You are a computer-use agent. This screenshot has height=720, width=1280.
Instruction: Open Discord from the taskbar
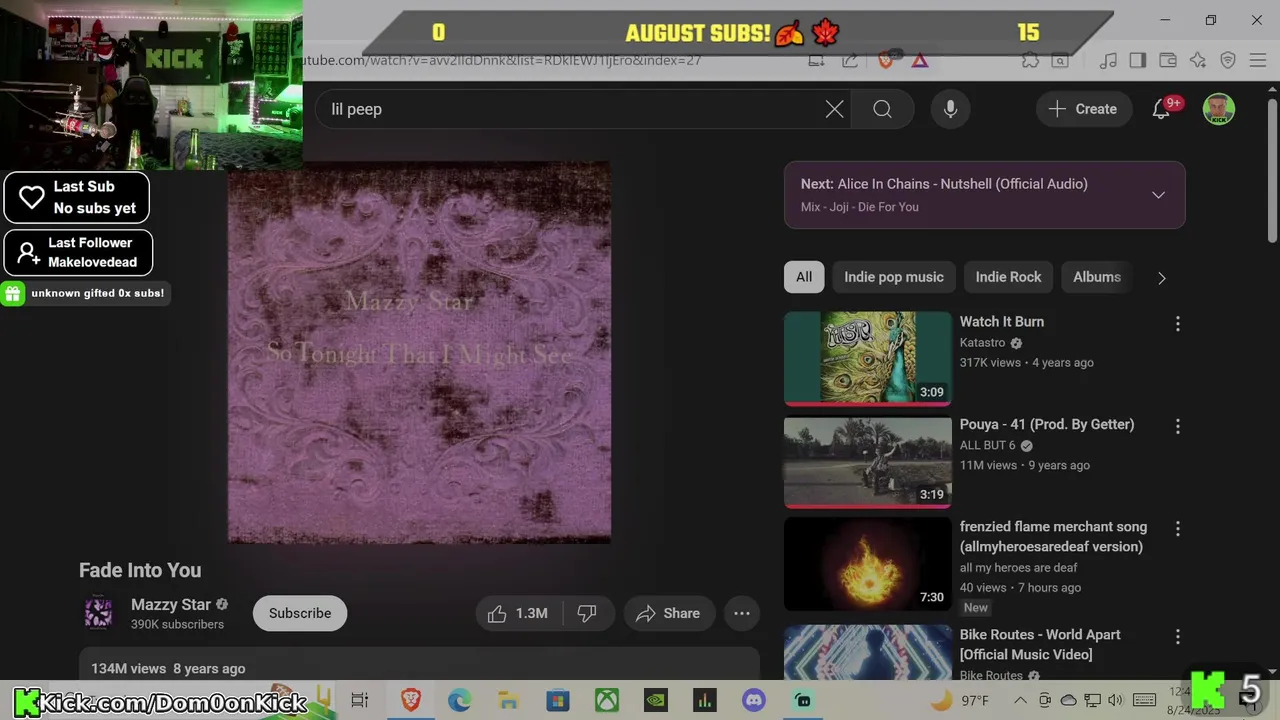(754, 700)
